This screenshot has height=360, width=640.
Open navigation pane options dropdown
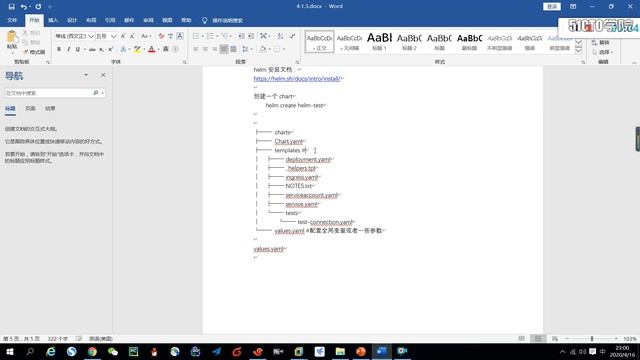pyautogui.click(x=86, y=75)
